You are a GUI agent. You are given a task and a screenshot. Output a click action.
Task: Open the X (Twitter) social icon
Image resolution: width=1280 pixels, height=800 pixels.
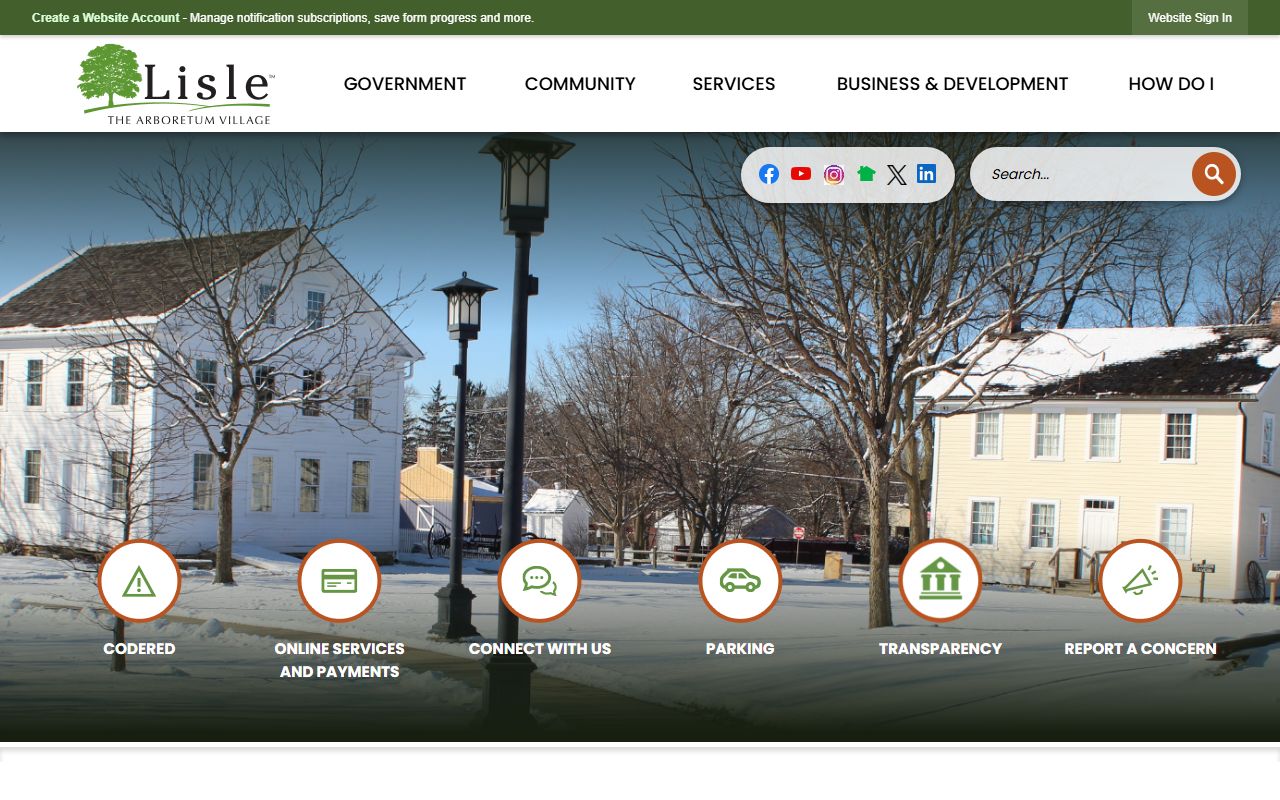[x=897, y=175]
